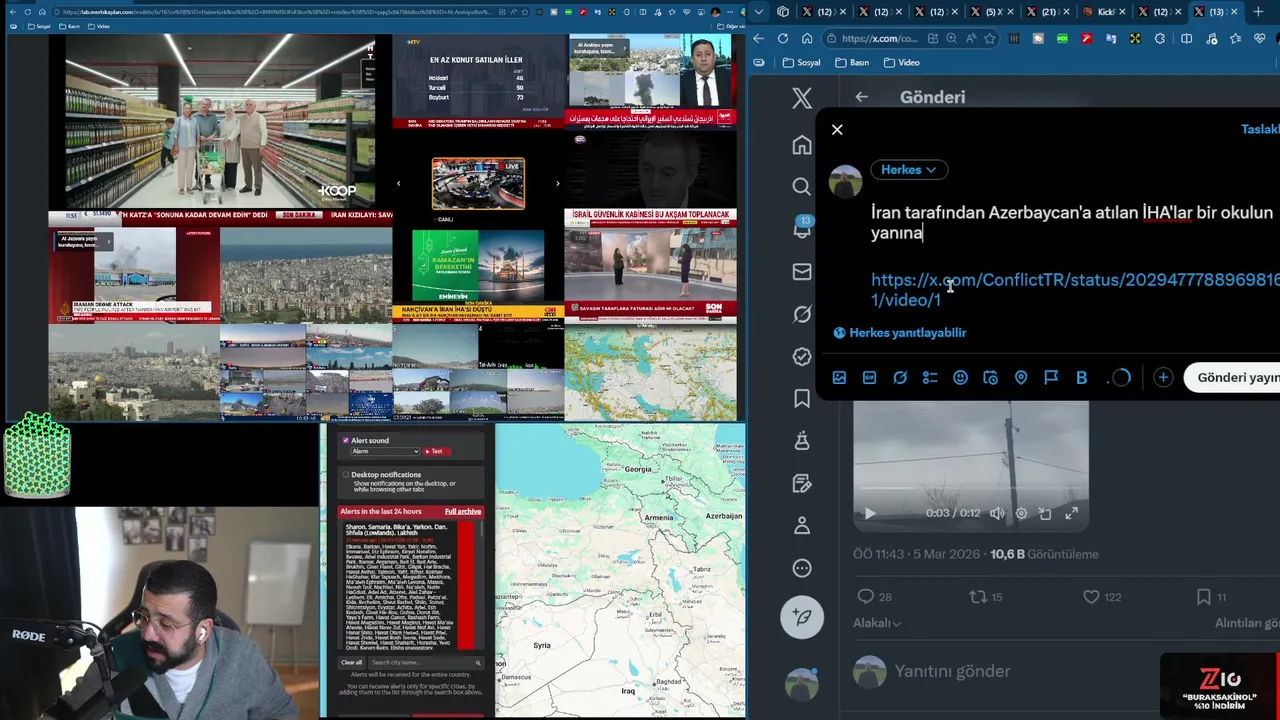
Task: Go back using arrow beside Gönderi
Action: [861, 97]
